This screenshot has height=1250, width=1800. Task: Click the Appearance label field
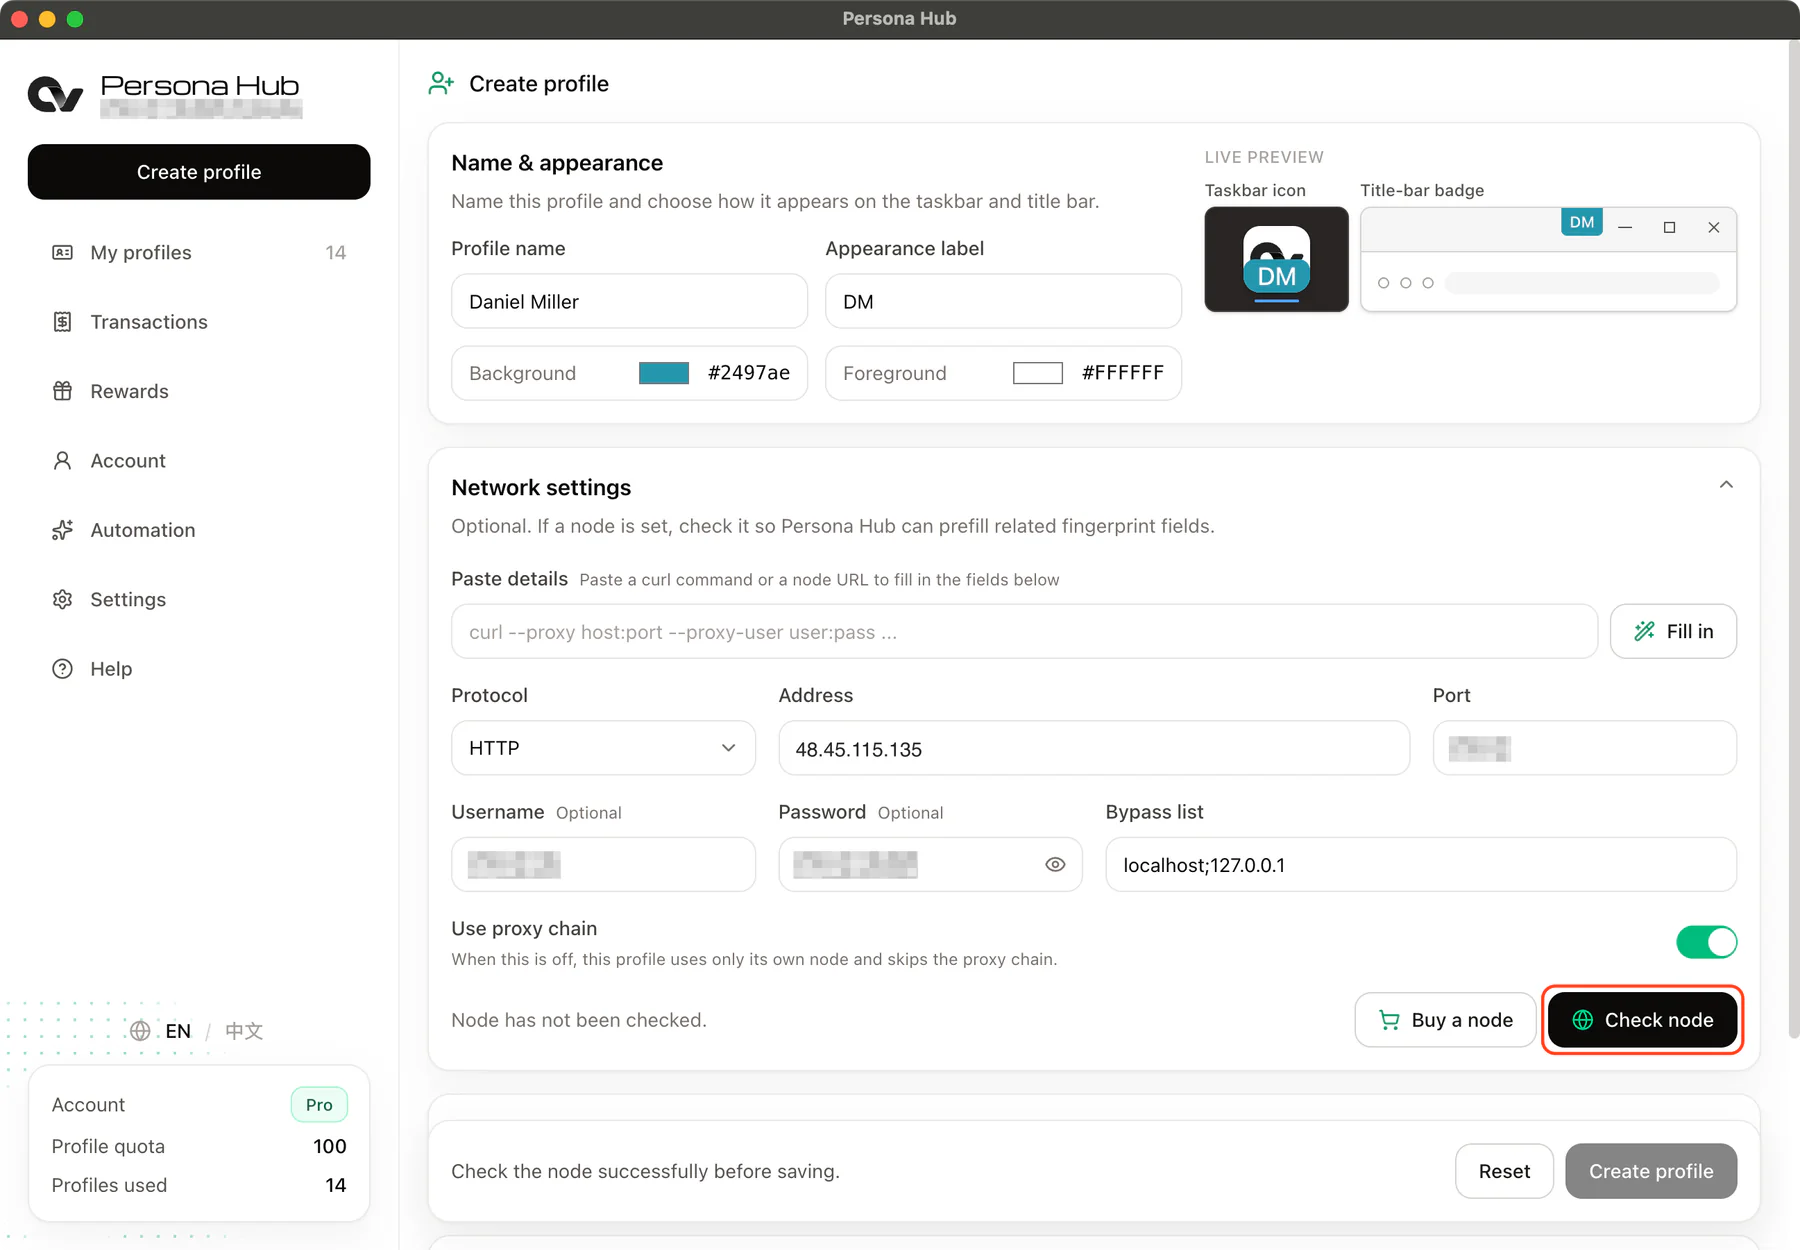[x=1003, y=301]
